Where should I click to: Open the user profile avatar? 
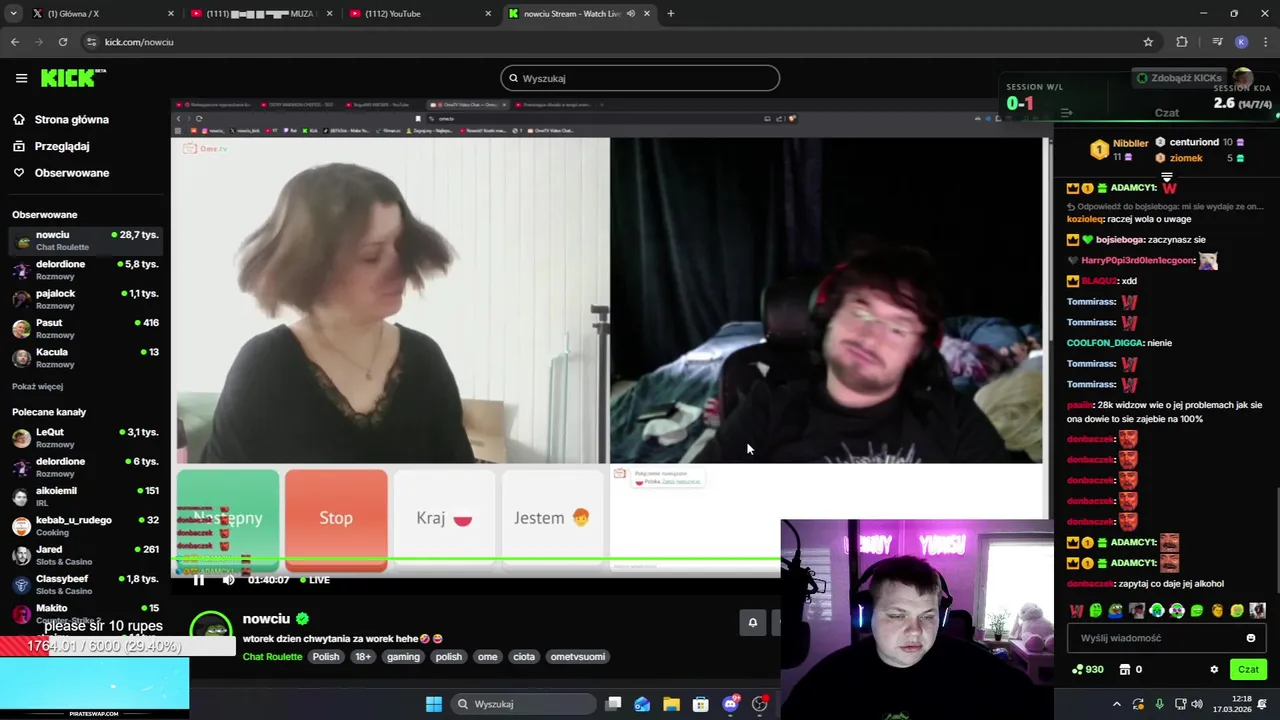point(1243,78)
